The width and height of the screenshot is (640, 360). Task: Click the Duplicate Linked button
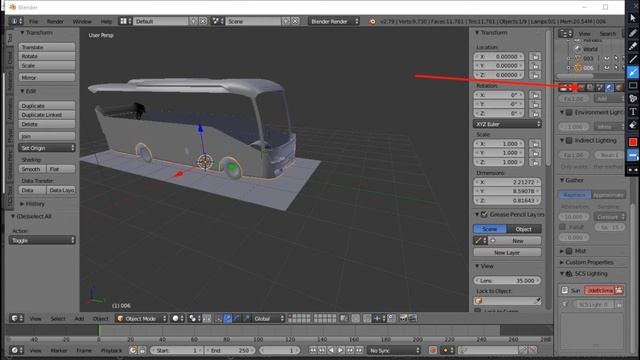(47, 115)
